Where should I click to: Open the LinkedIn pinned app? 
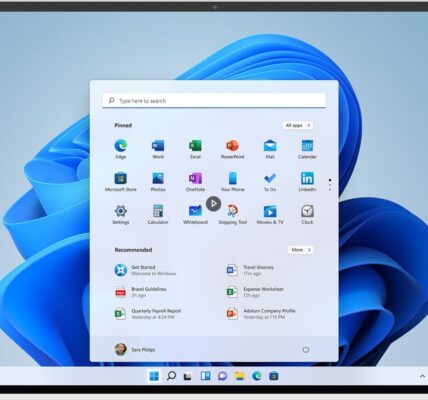click(307, 182)
